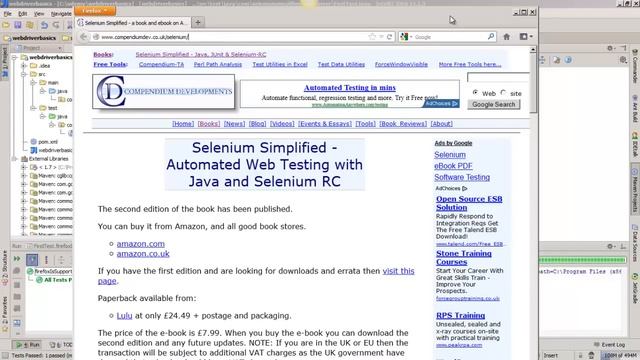640x360 pixels.
Task: Open a new Firefox tab
Action: pos(198,22)
